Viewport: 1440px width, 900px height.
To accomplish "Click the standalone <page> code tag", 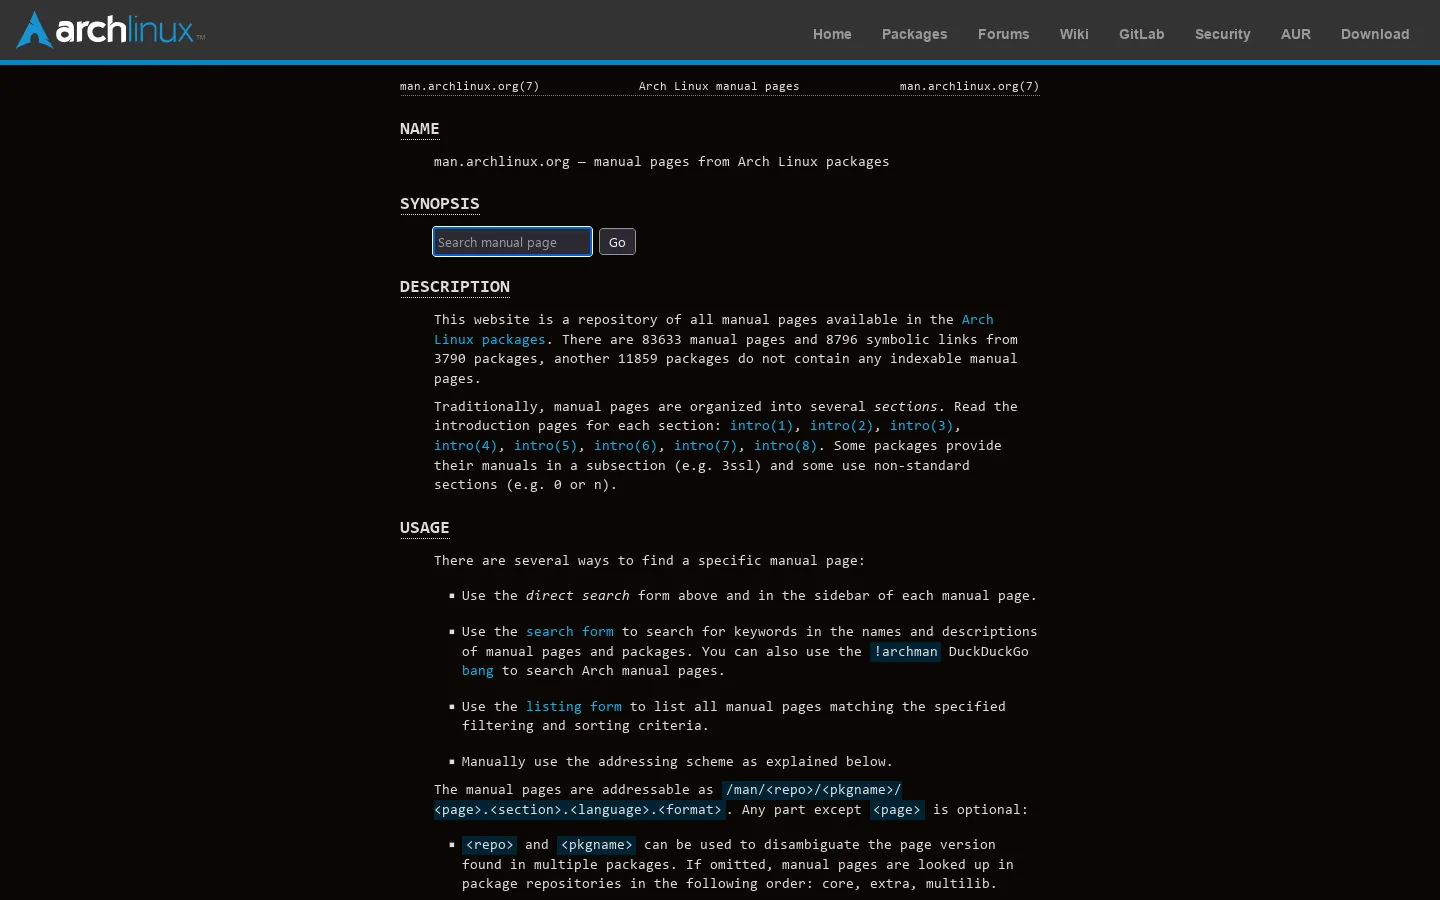I will (x=897, y=810).
